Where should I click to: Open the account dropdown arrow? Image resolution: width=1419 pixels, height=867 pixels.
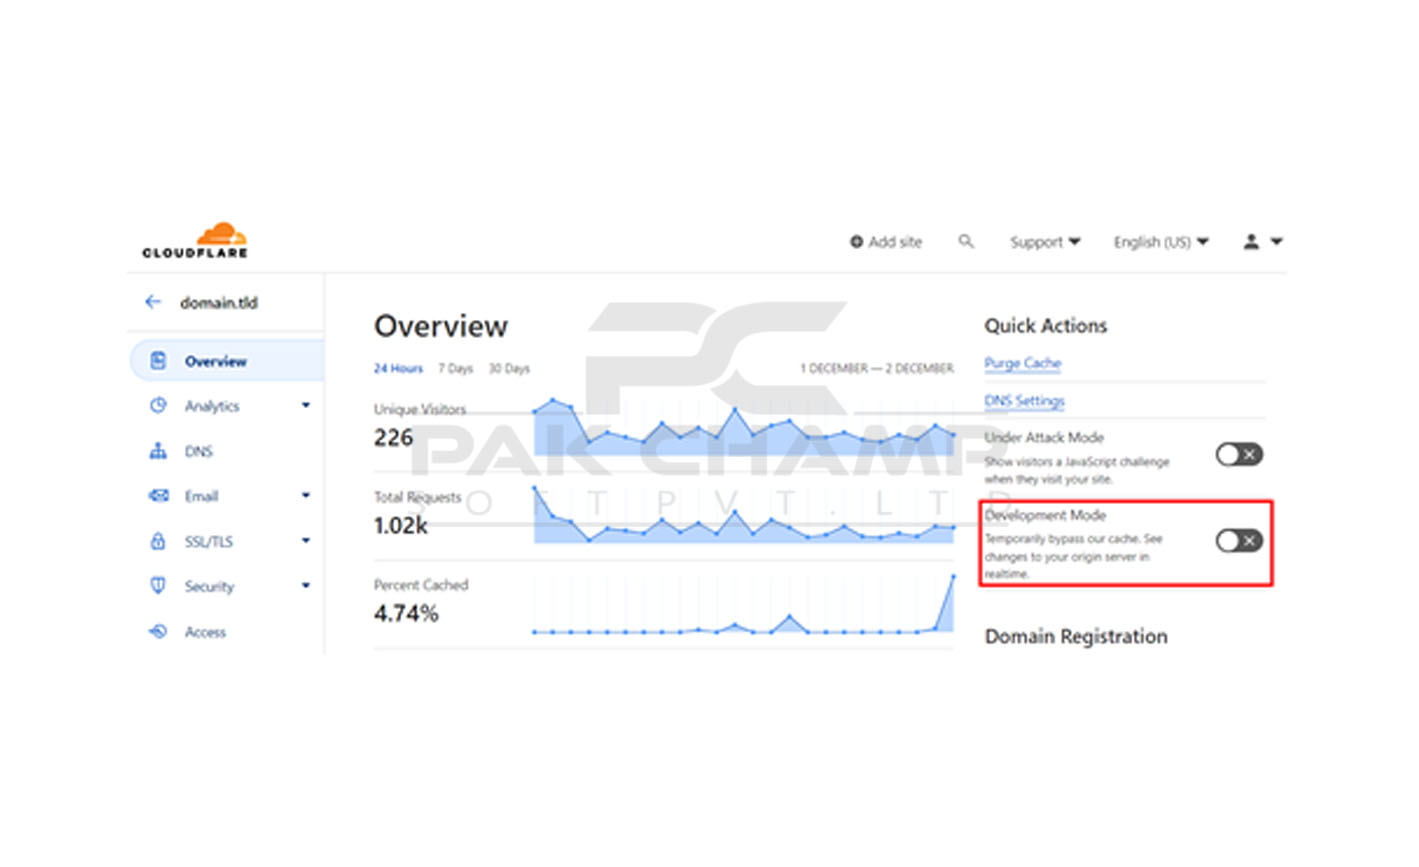(x=1276, y=241)
